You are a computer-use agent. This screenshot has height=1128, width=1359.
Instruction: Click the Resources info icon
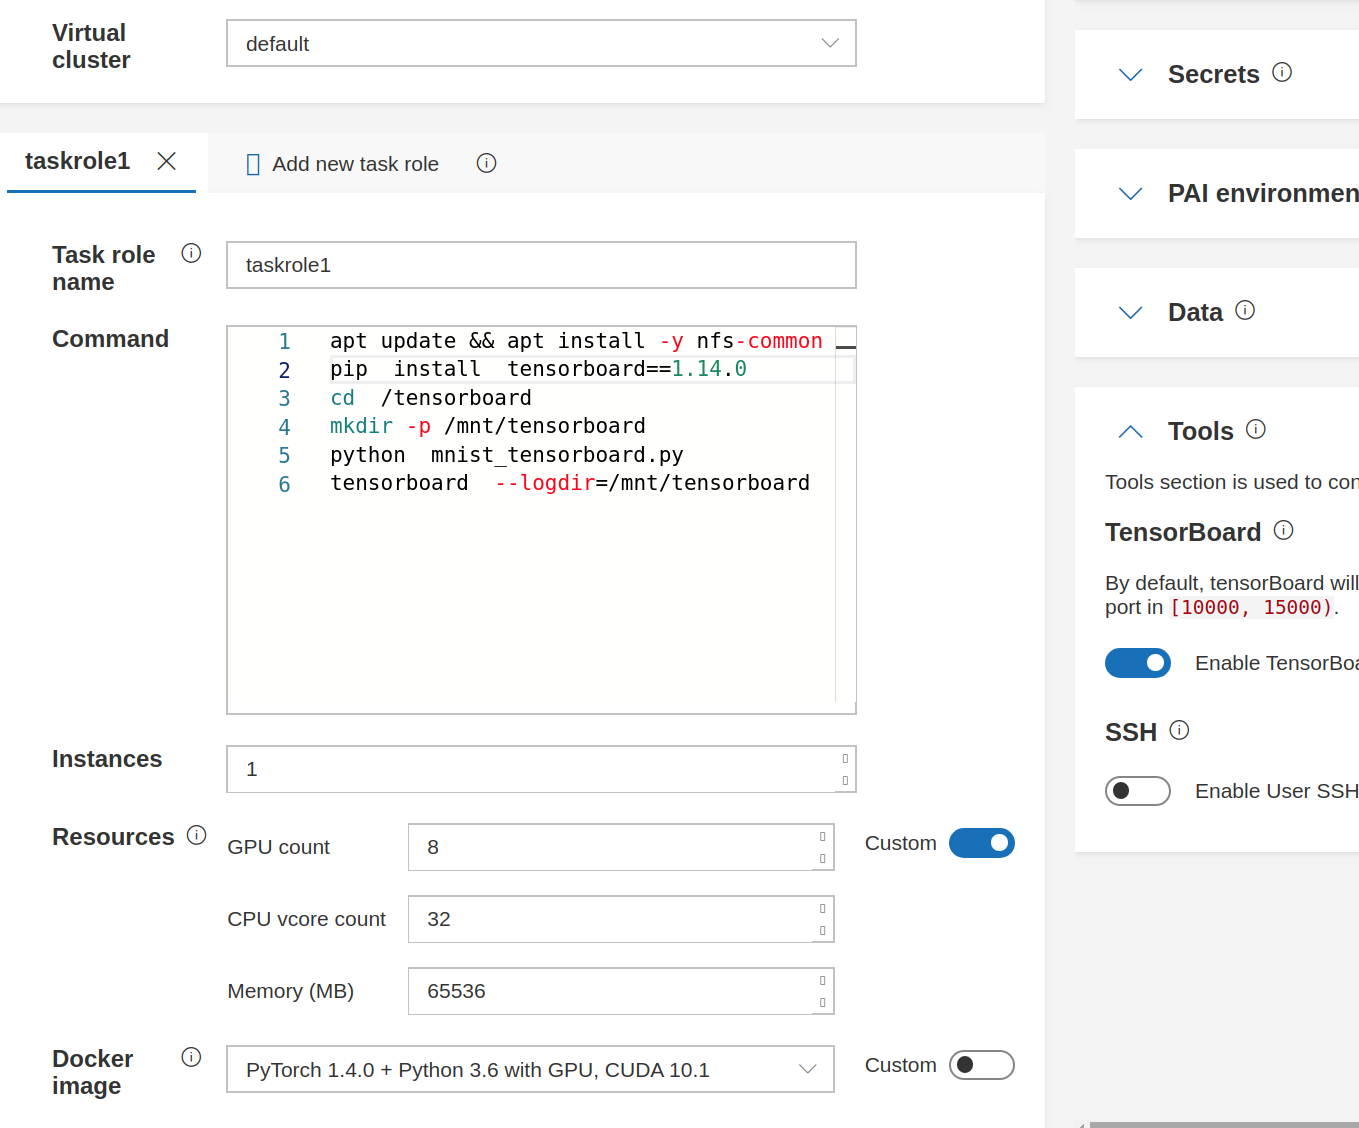coord(198,835)
